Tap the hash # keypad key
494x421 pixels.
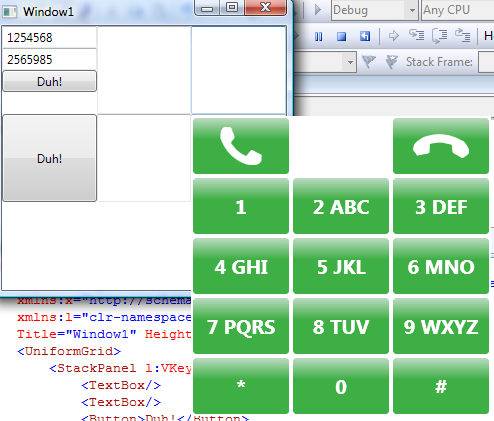(x=441, y=386)
